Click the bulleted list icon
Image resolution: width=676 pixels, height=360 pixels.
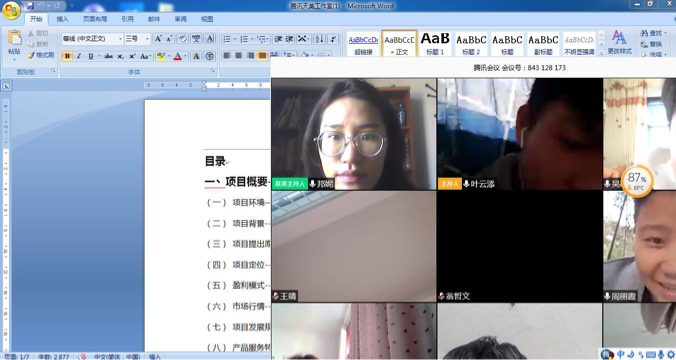(227, 39)
